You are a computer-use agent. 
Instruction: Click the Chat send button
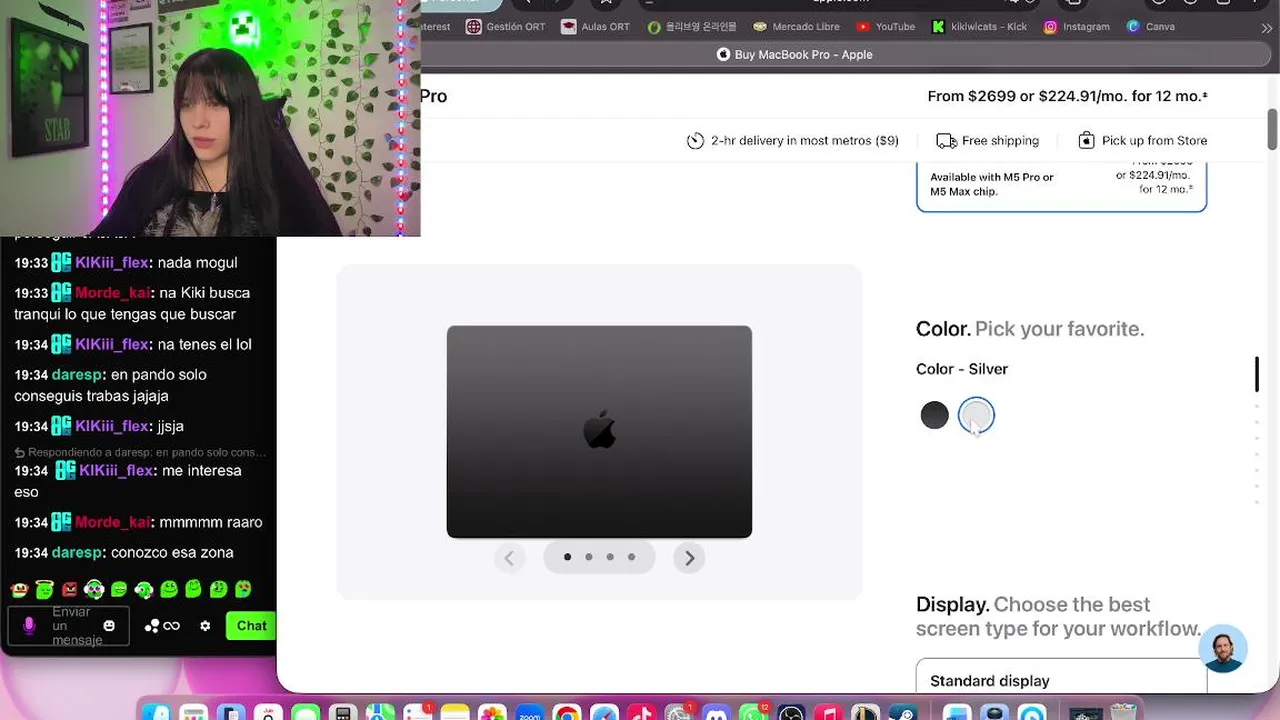[x=251, y=626]
